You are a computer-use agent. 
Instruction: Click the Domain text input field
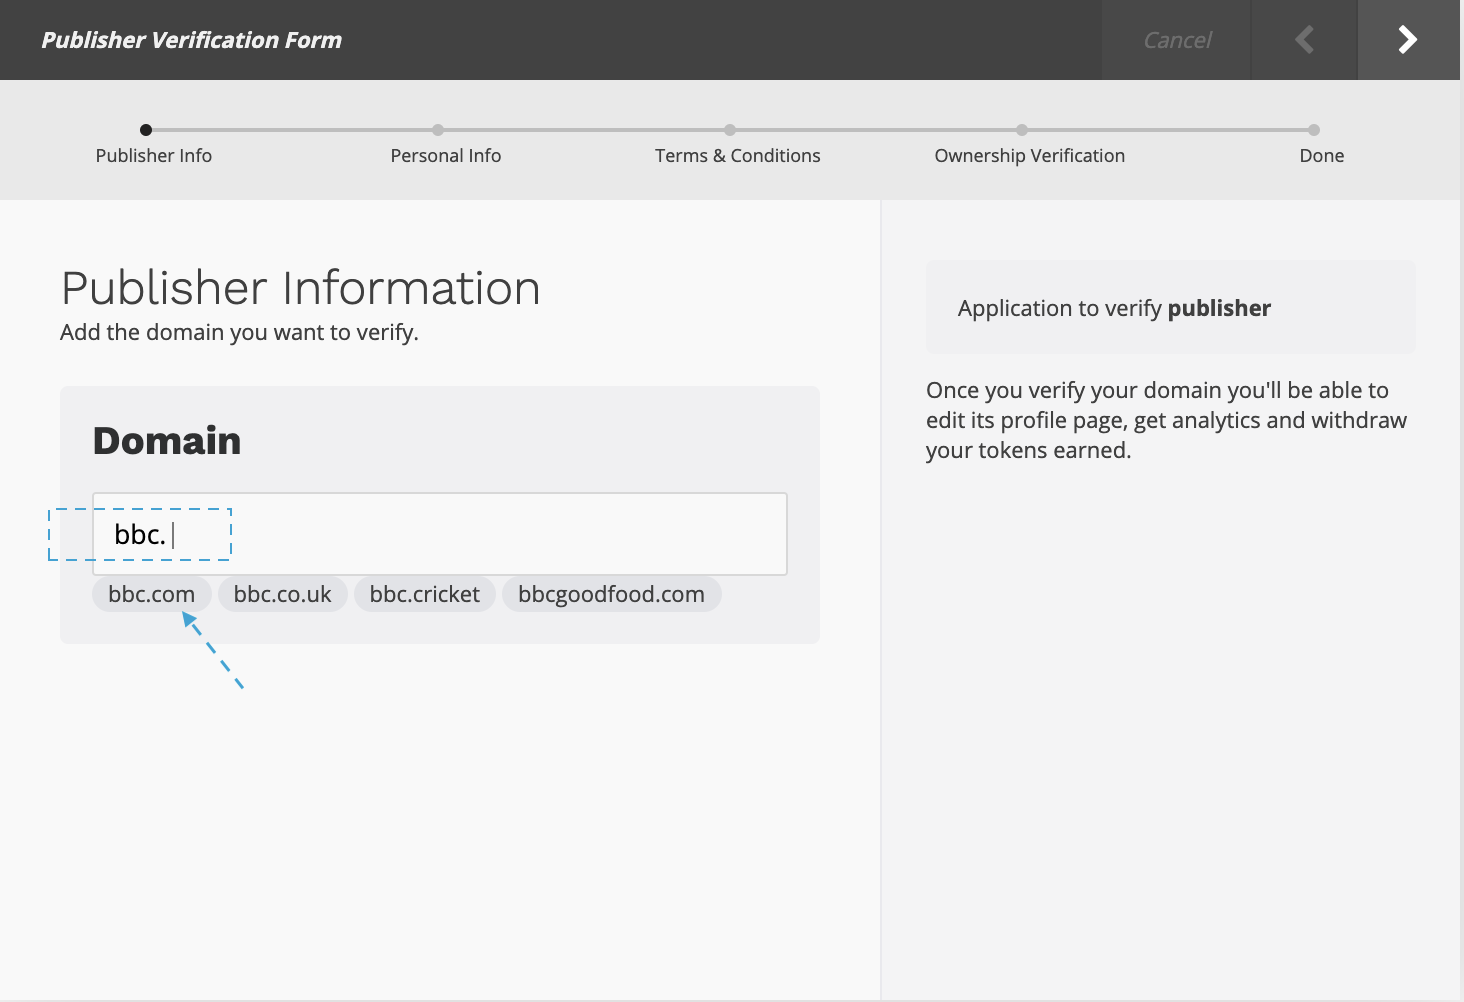point(440,534)
